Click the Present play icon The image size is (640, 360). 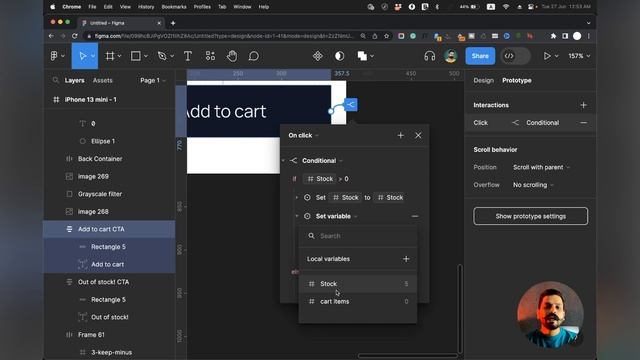(x=547, y=56)
